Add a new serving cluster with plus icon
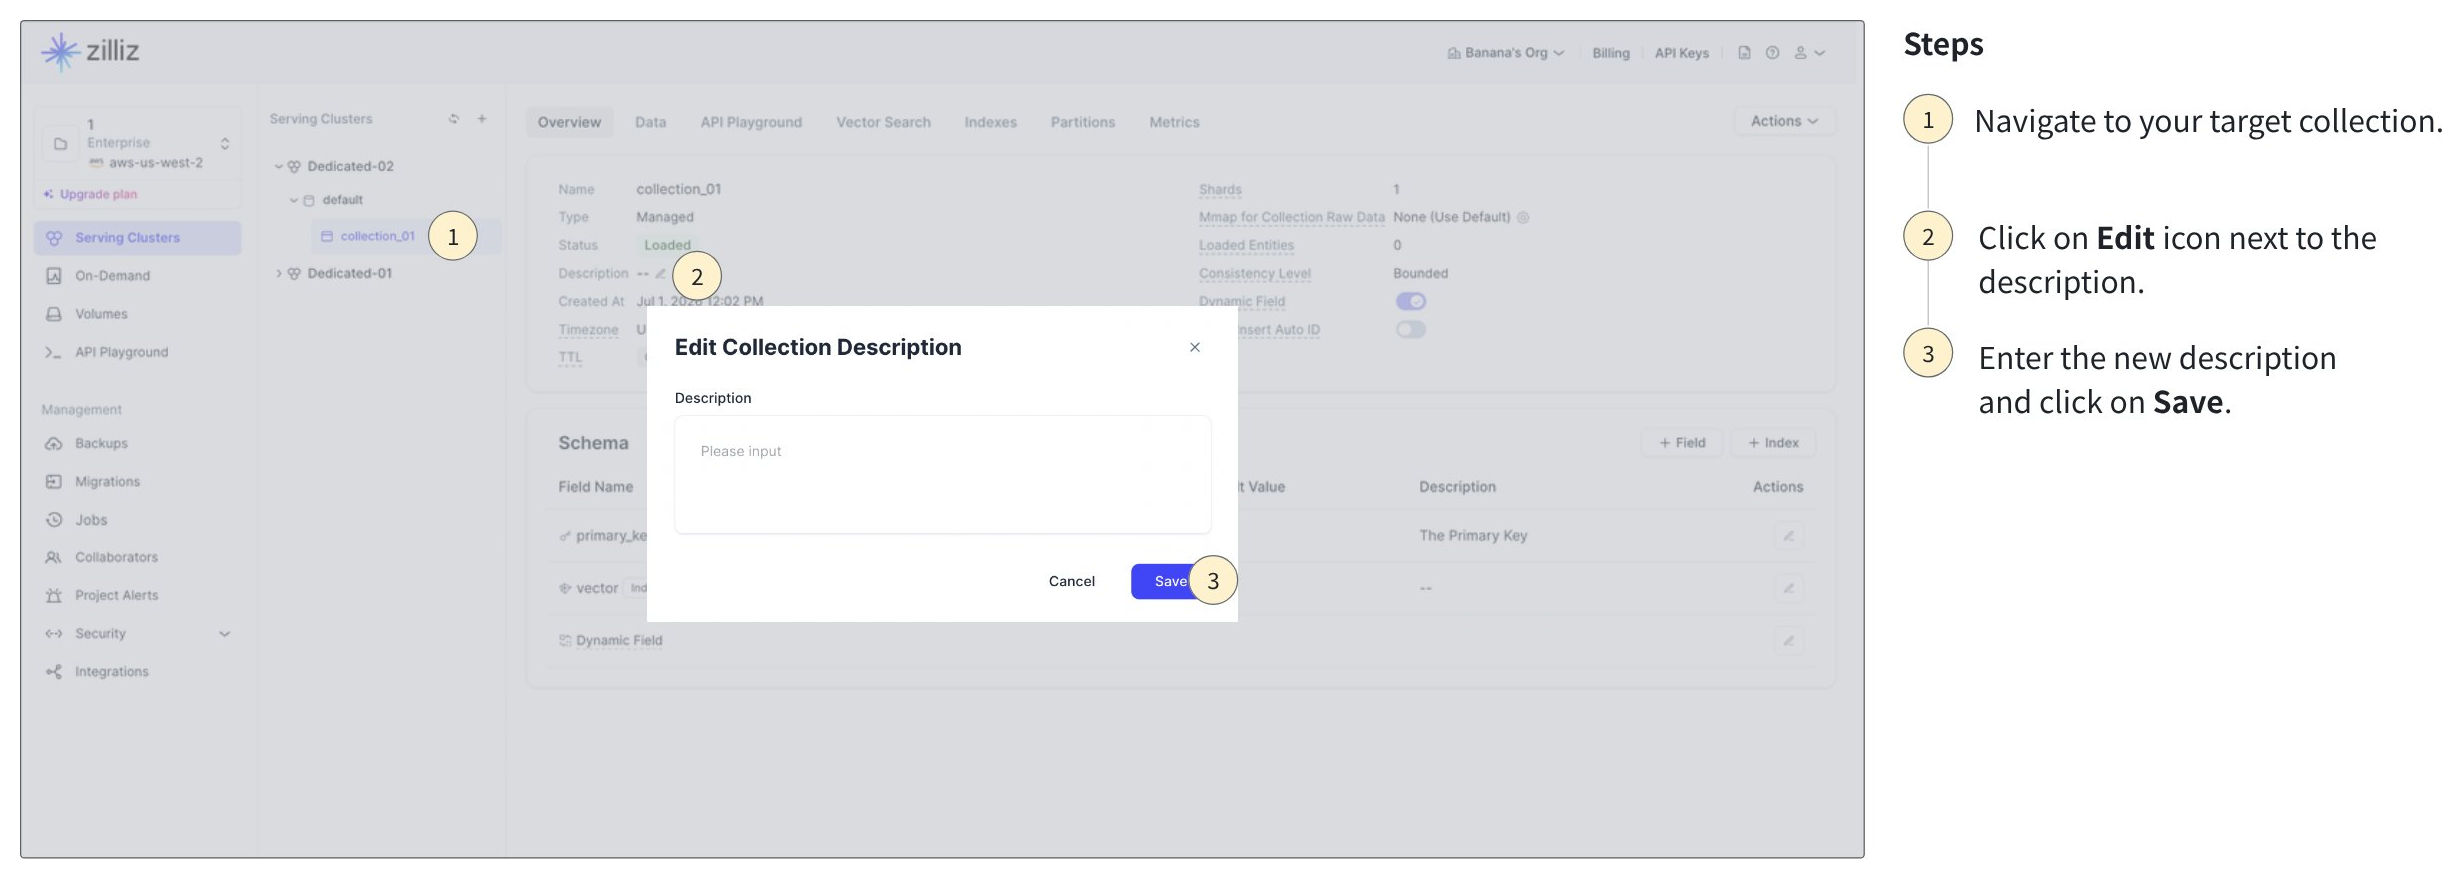 pyautogui.click(x=482, y=119)
